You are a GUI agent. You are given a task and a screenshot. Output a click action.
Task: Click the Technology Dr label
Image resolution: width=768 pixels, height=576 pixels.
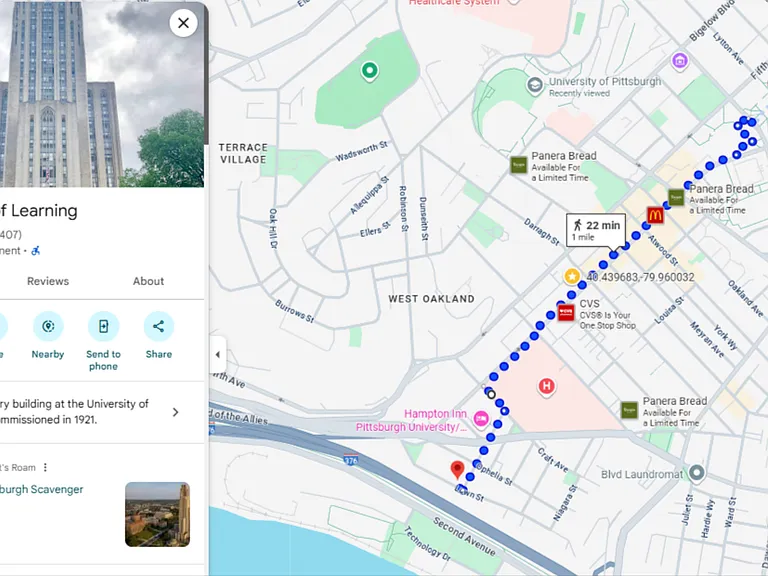[427, 543]
